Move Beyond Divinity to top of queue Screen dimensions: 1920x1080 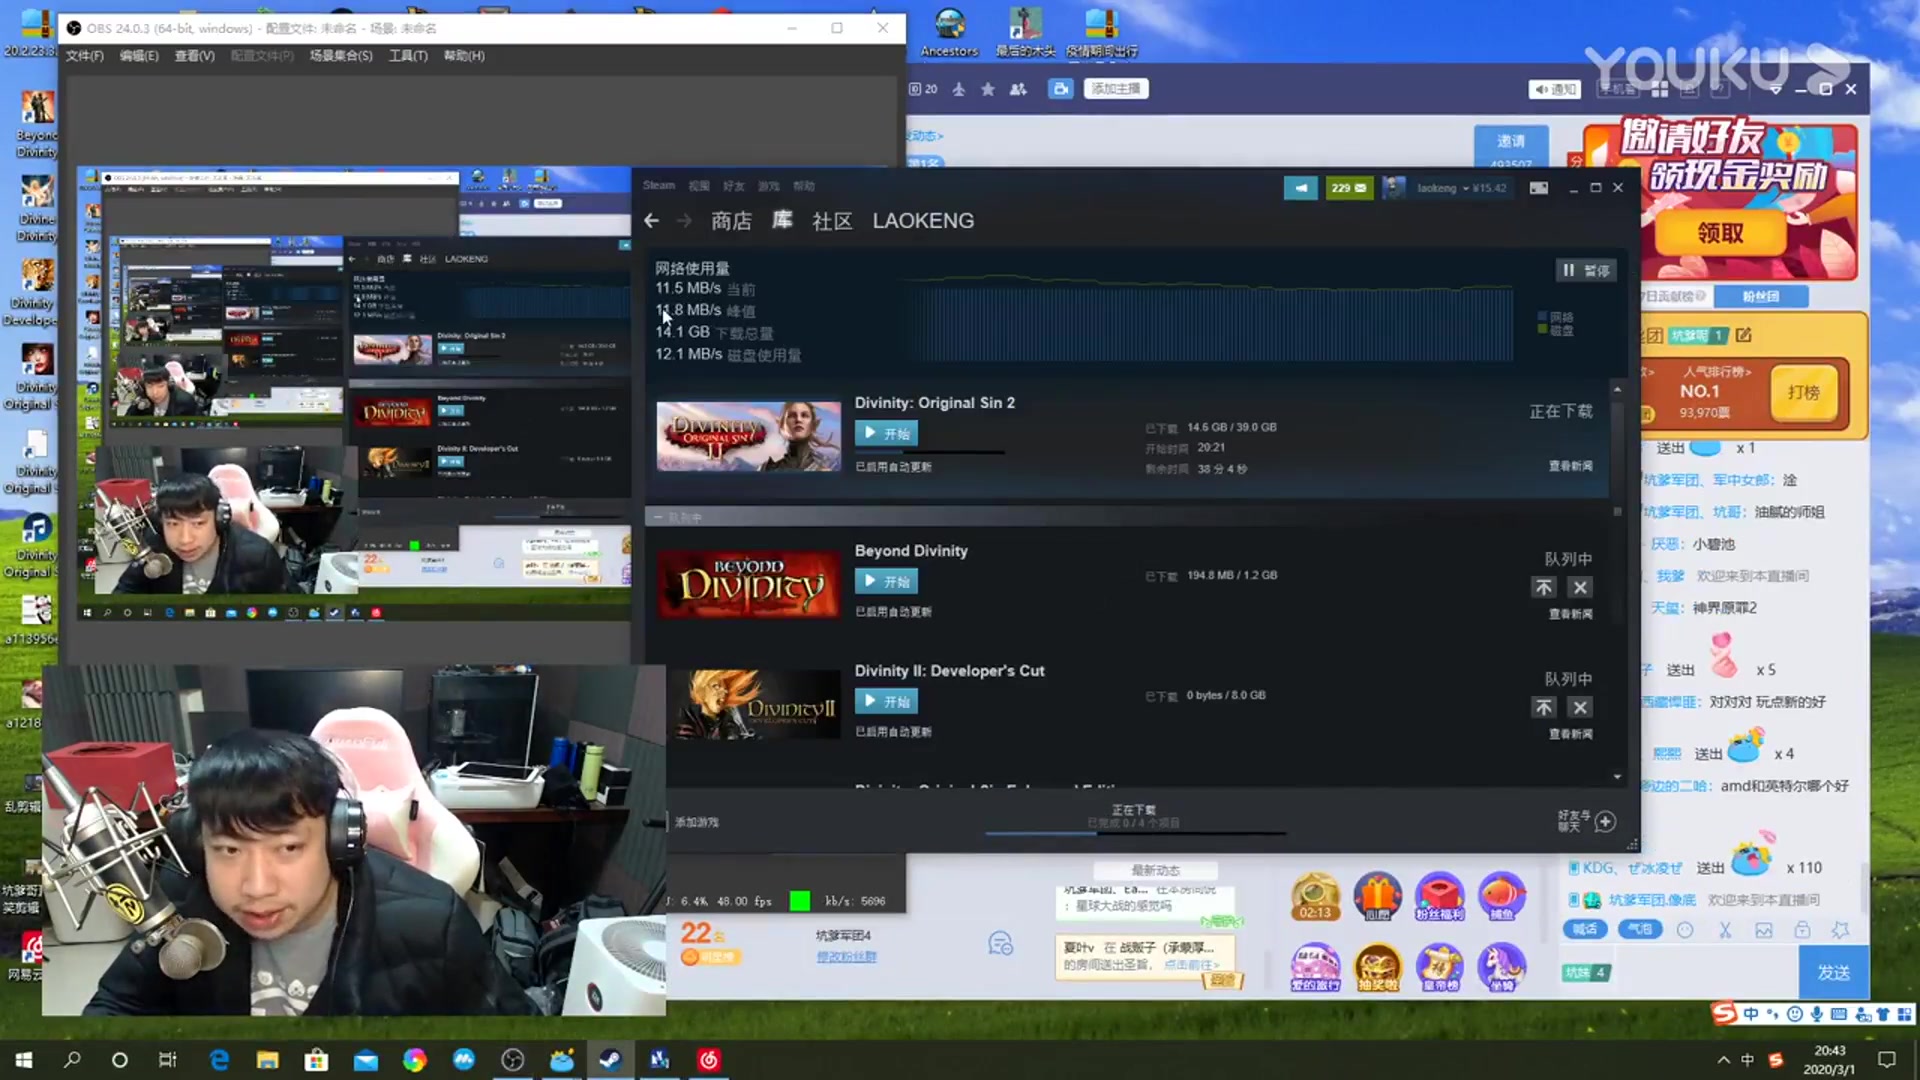(x=1544, y=587)
